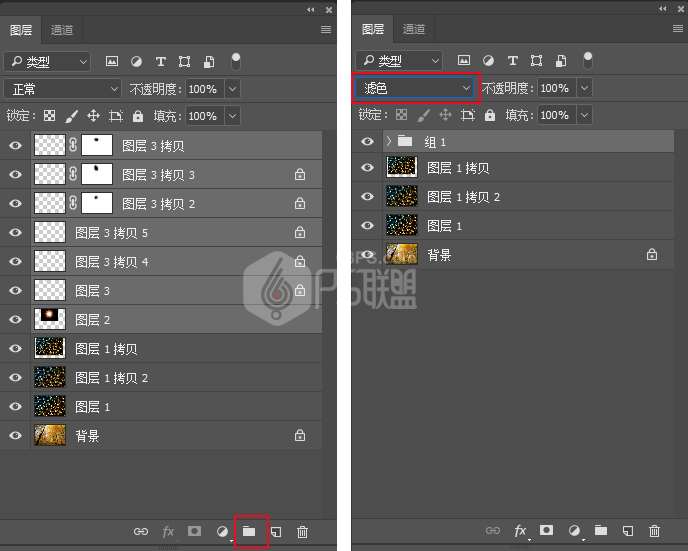This screenshot has height=551, width=688.
Task: Click shape layer filter icon in left panel
Action: click(184, 61)
